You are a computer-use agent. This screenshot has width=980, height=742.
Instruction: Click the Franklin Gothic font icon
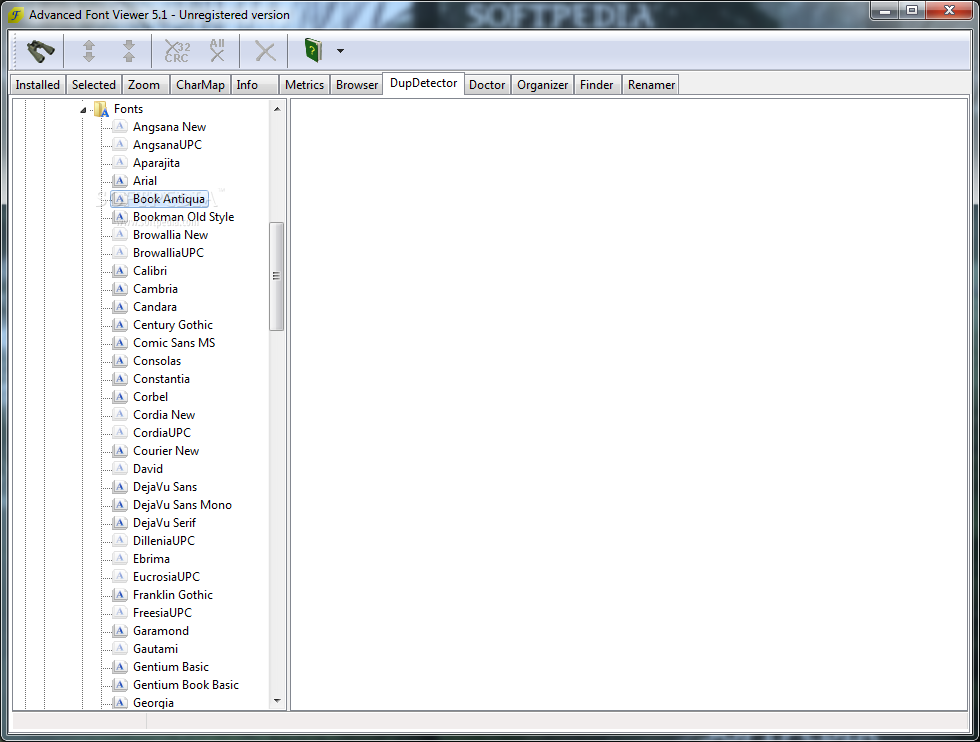[121, 595]
